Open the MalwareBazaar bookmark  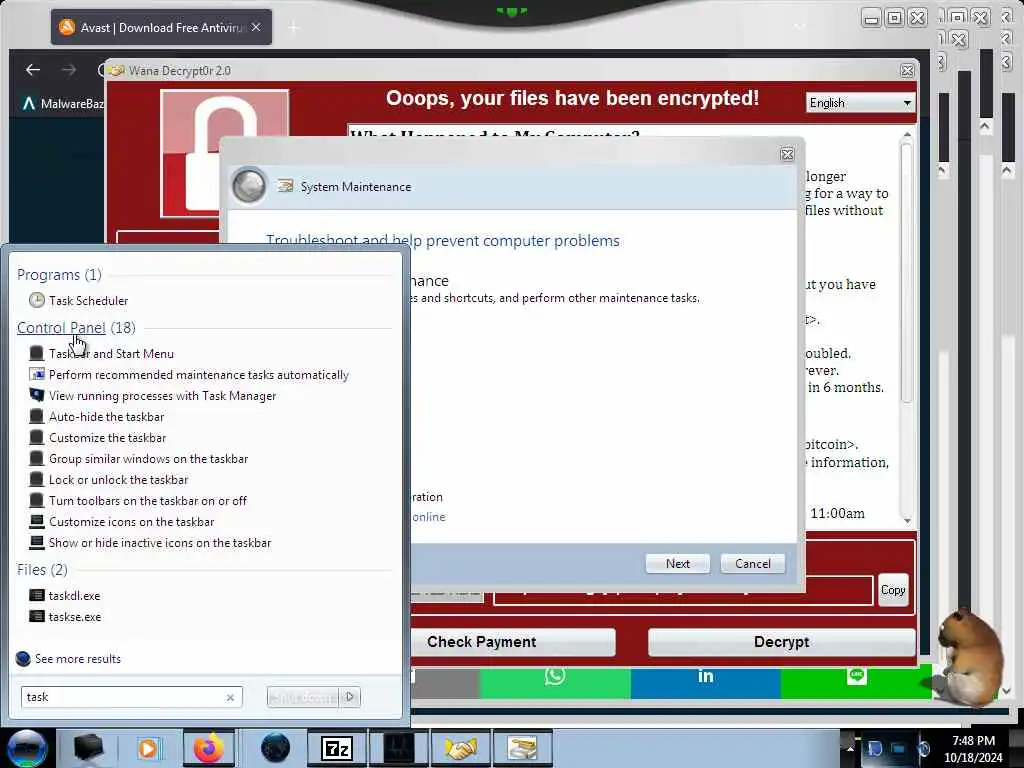64,103
